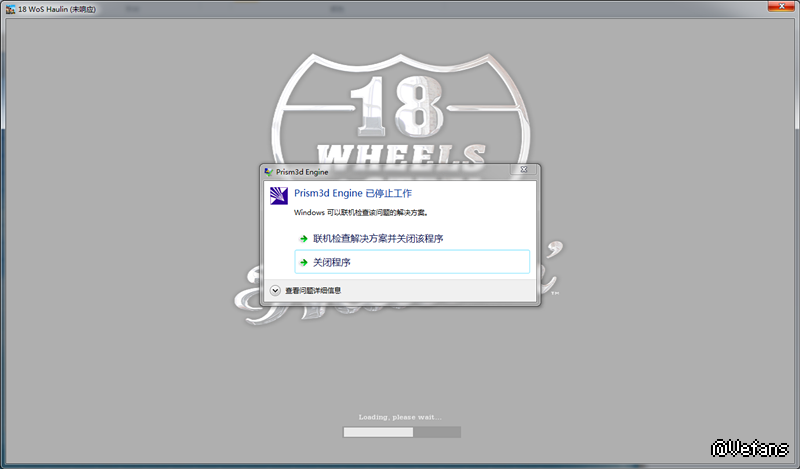Screen dimensions: 800x469
Task: Choose 关闭程序 to close the program
Action: [x=412, y=262]
